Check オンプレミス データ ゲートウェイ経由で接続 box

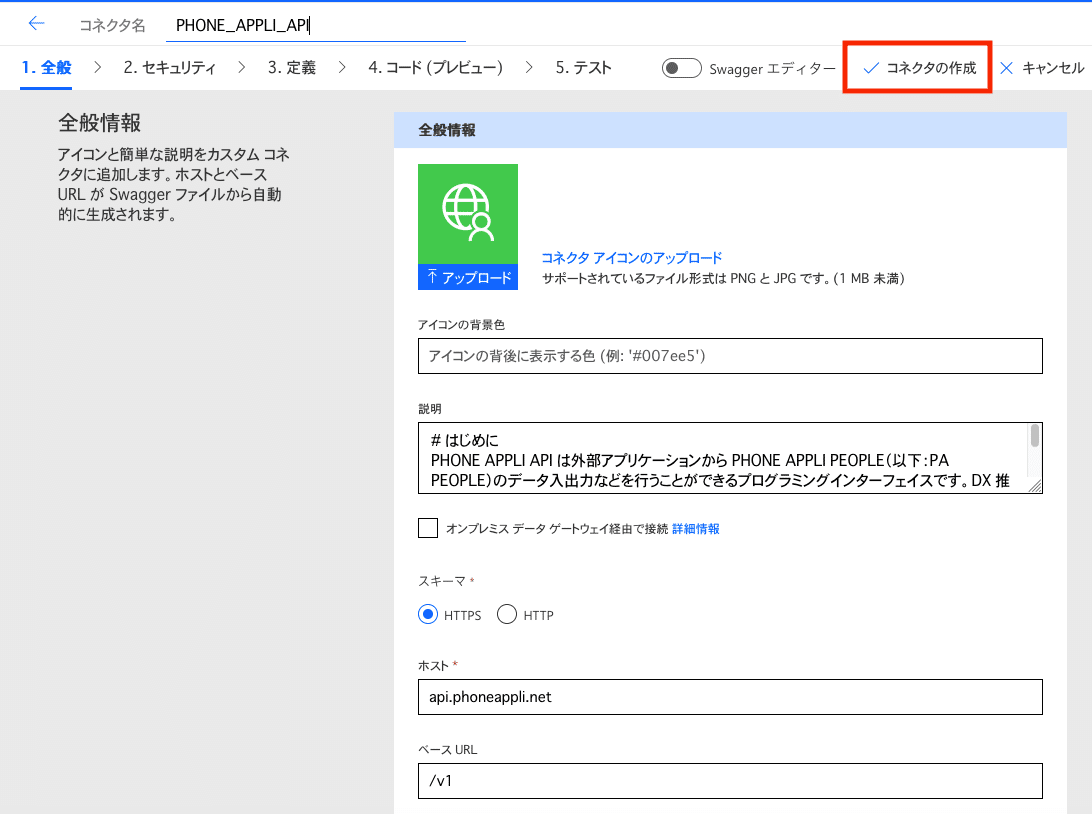tap(428, 528)
